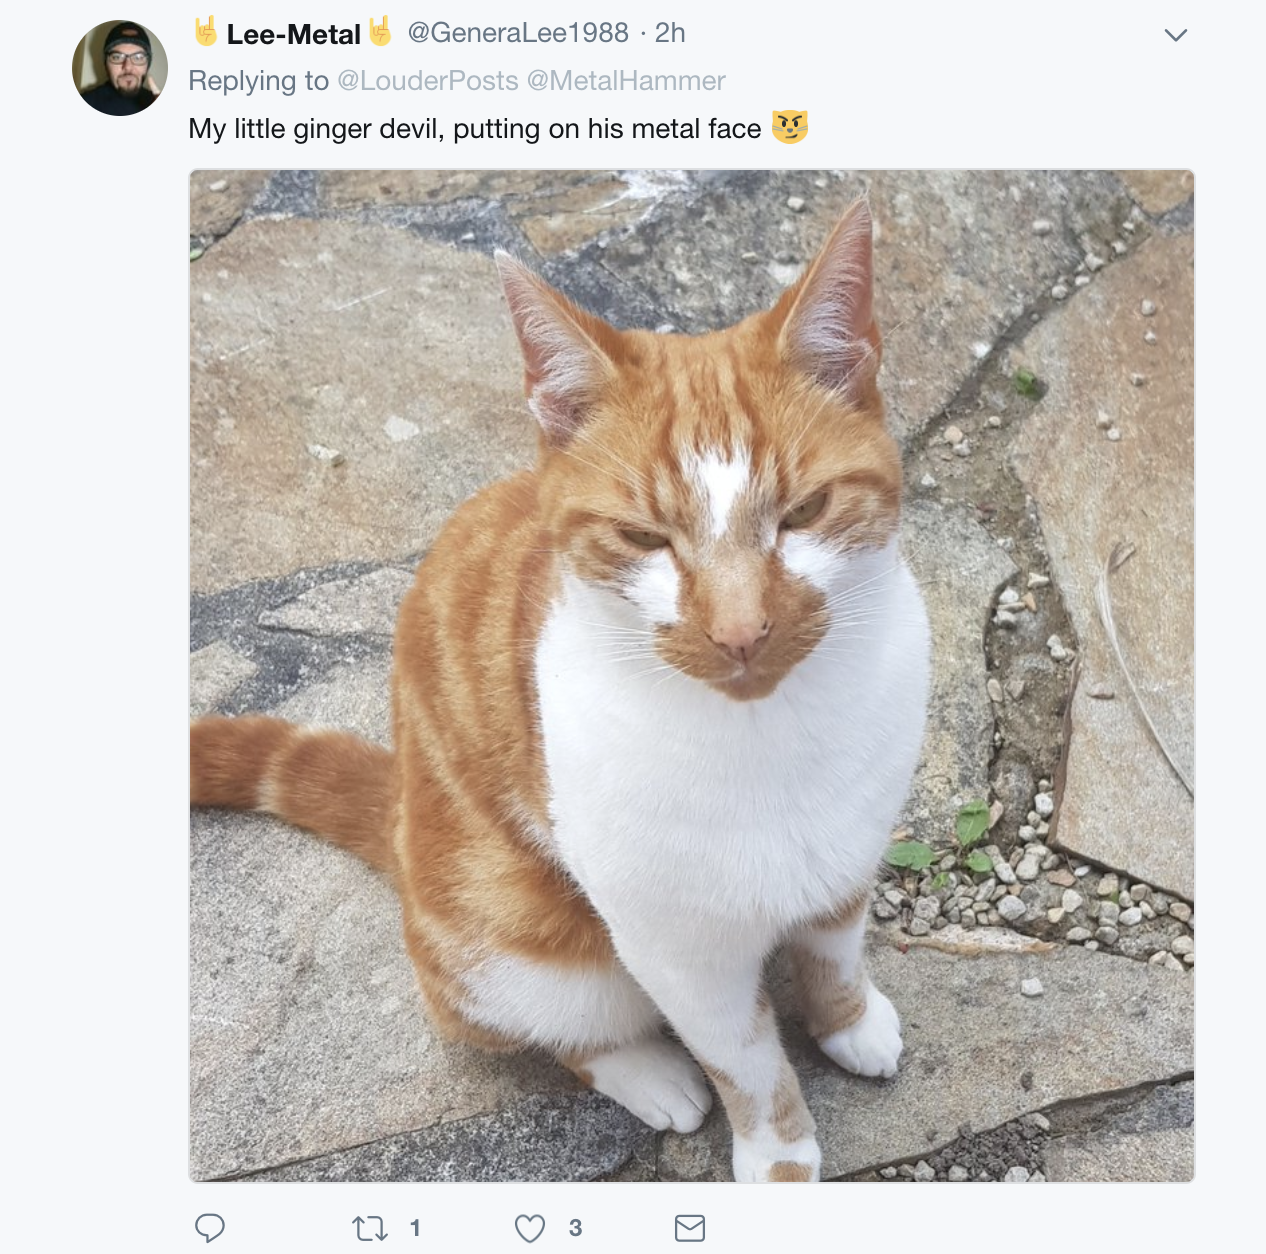Click the reply speech bubble icon

(209, 1227)
